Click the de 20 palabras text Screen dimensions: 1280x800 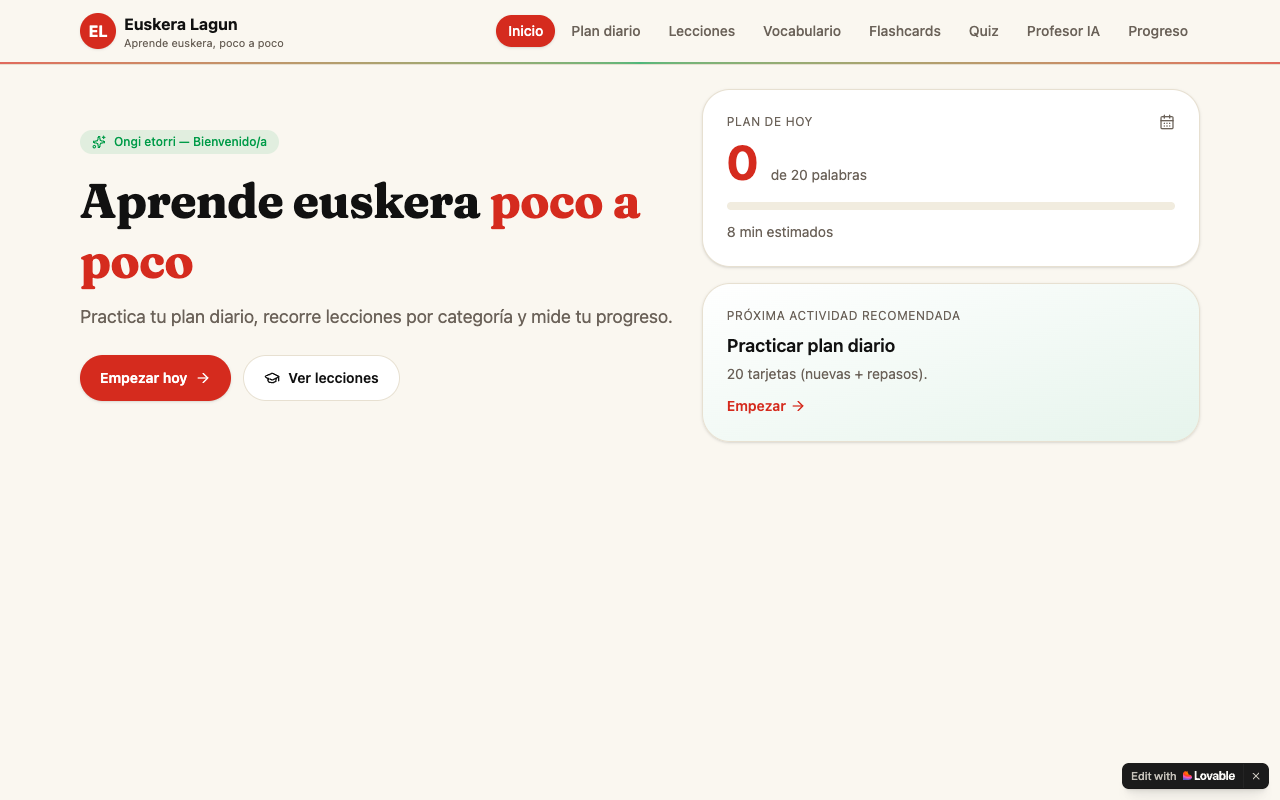tap(819, 175)
